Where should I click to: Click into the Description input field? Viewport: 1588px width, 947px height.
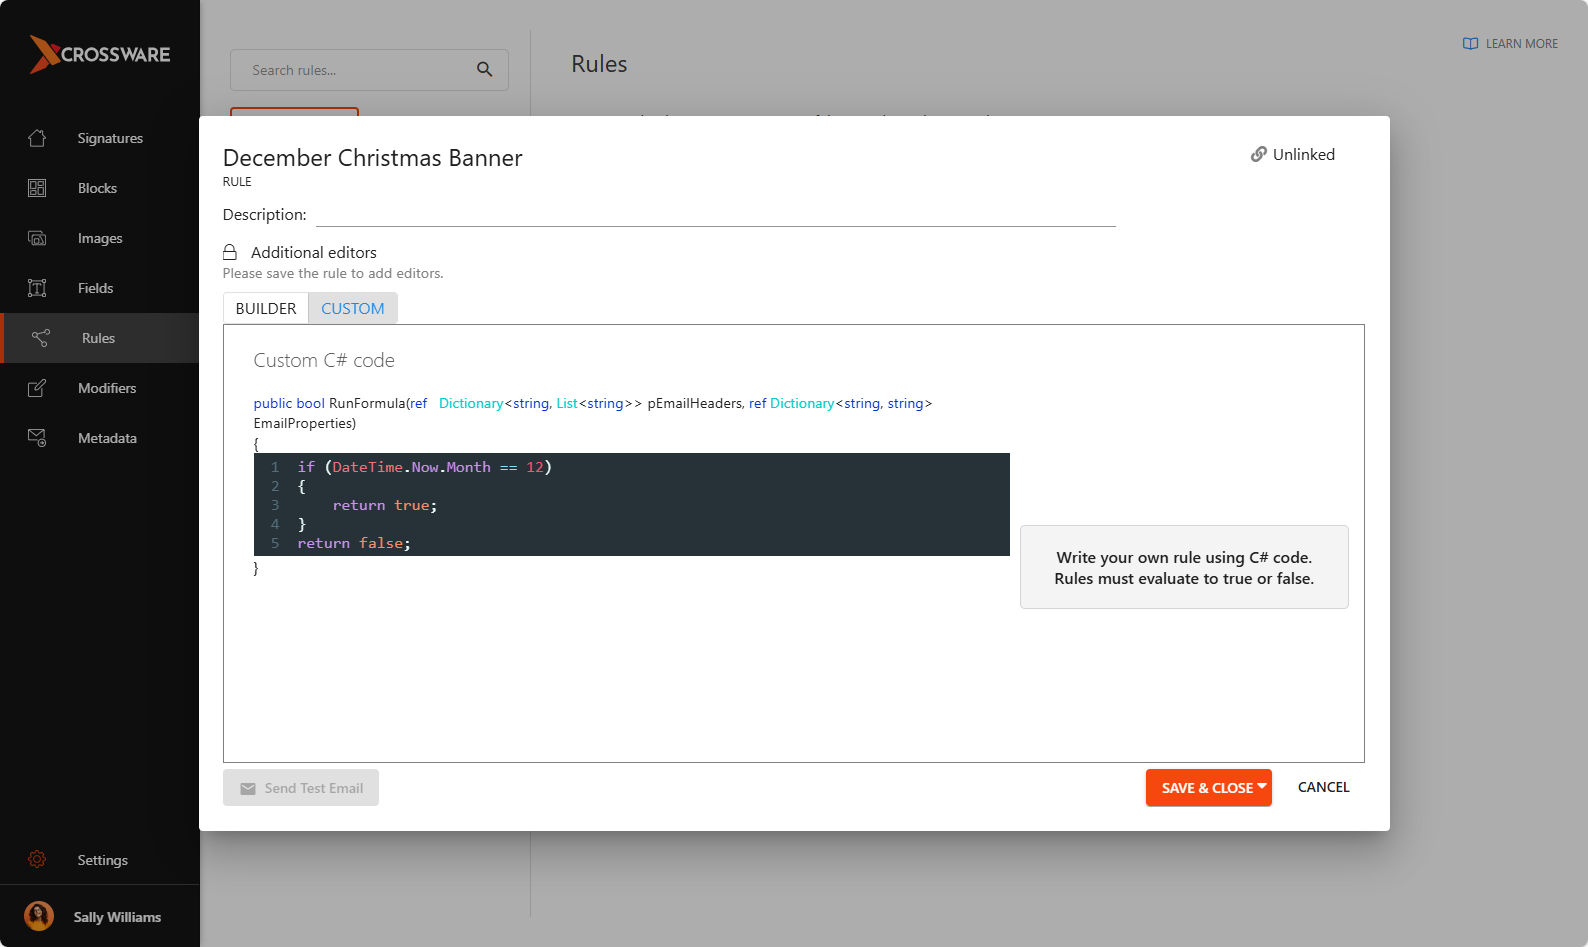pos(715,215)
